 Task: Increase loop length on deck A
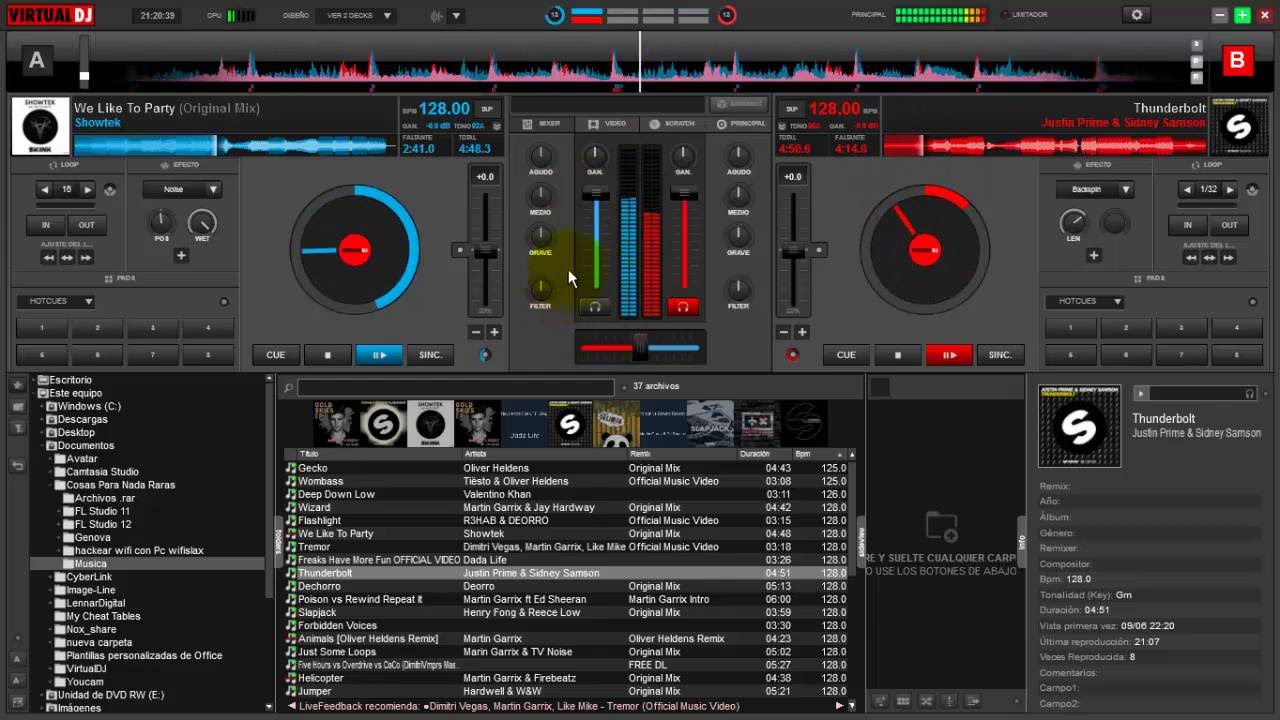[88, 189]
